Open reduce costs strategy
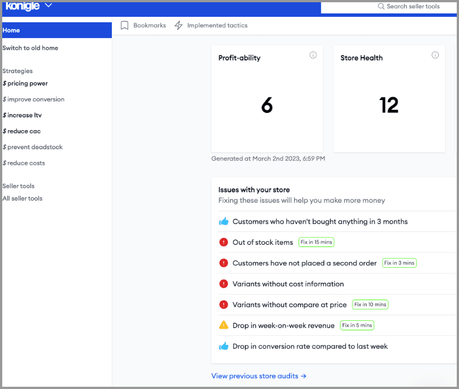 coord(23,163)
